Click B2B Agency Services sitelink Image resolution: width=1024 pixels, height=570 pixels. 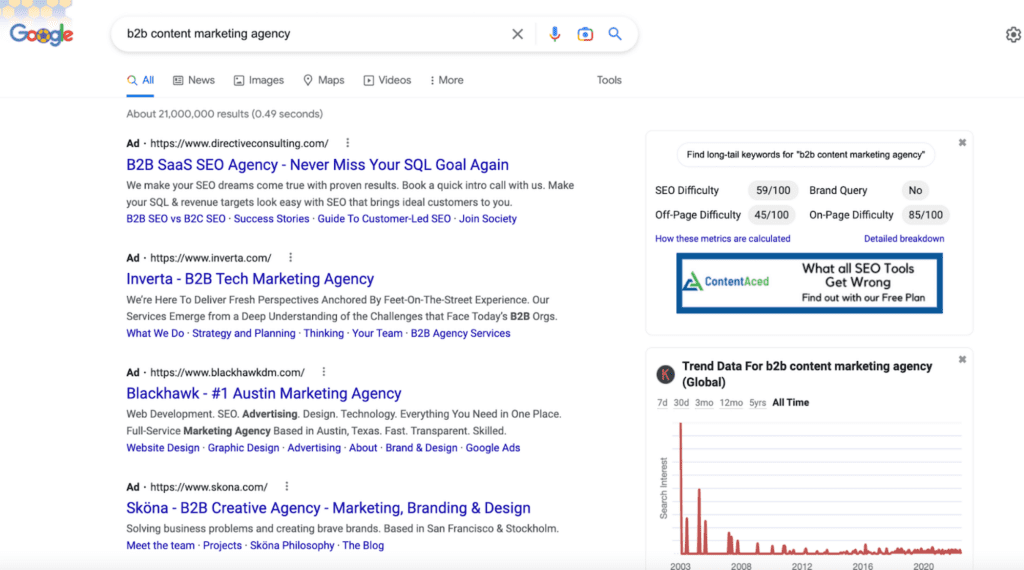[x=460, y=333]
